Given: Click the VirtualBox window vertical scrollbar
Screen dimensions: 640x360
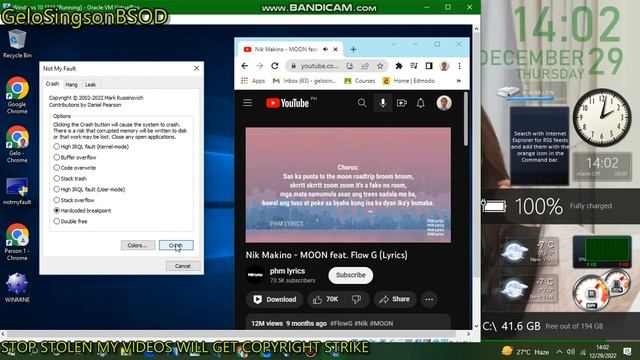Looking at the screenshot, I should tap(476, 178).
